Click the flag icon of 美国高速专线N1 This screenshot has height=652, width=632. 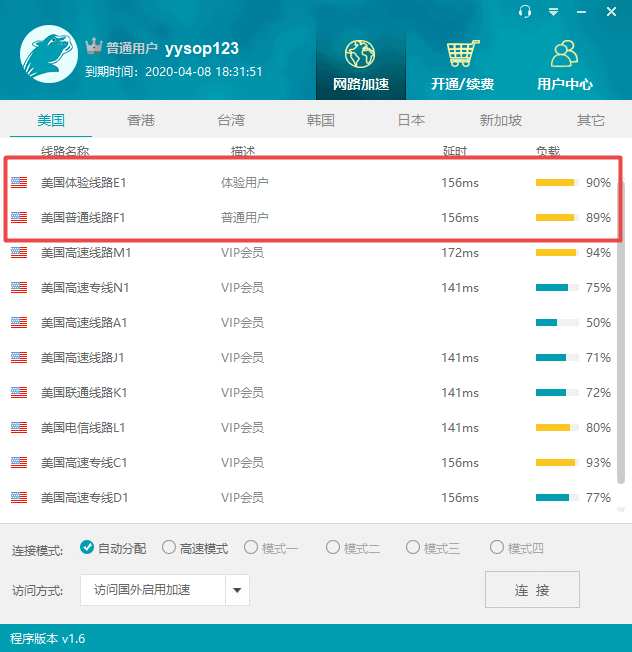pos(19,288)
